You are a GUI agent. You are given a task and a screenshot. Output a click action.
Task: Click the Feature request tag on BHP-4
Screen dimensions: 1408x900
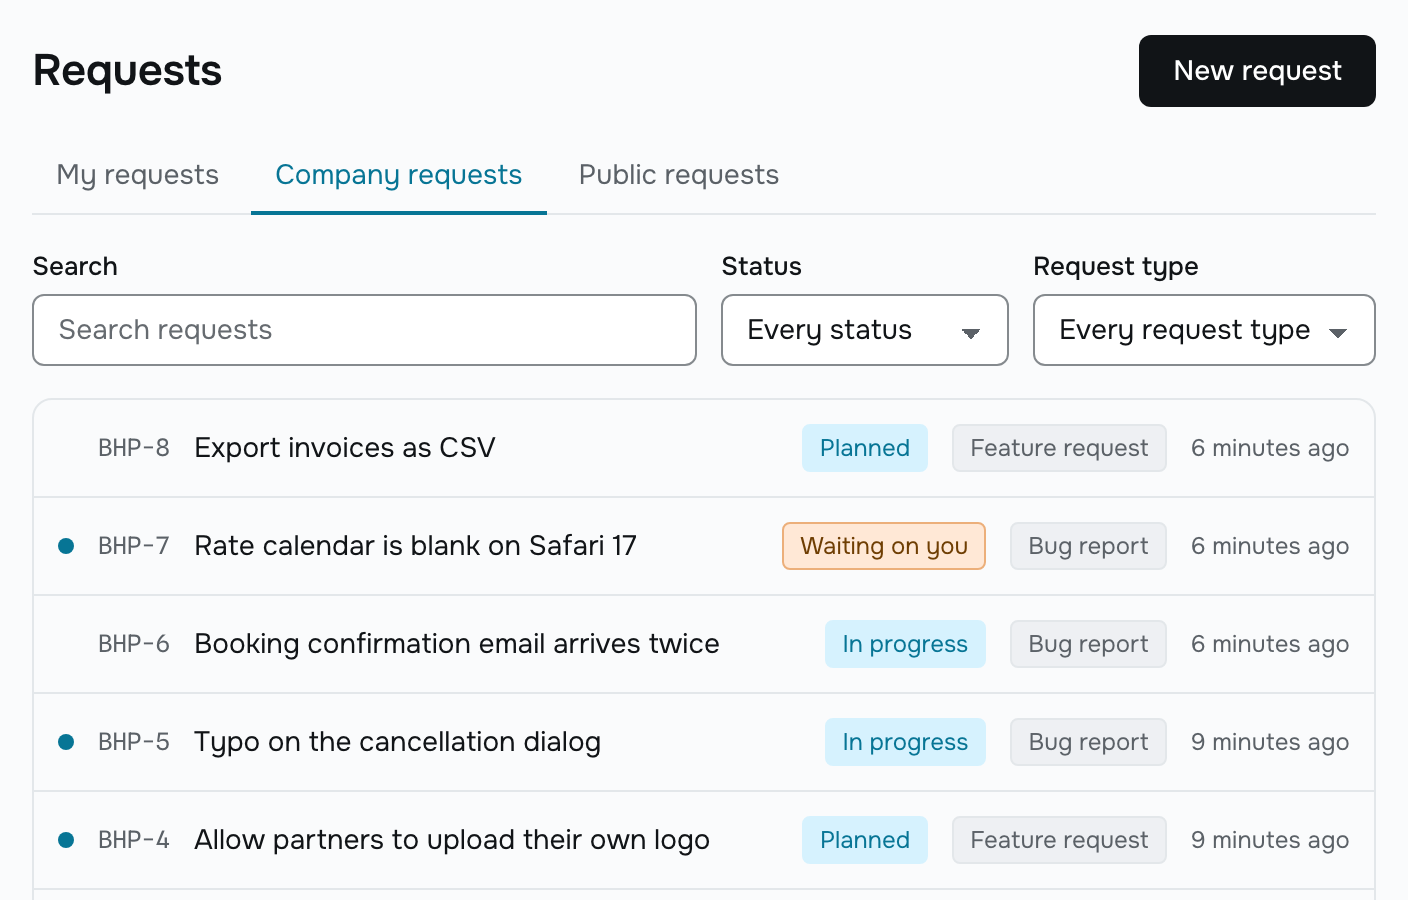point(1059,840)
